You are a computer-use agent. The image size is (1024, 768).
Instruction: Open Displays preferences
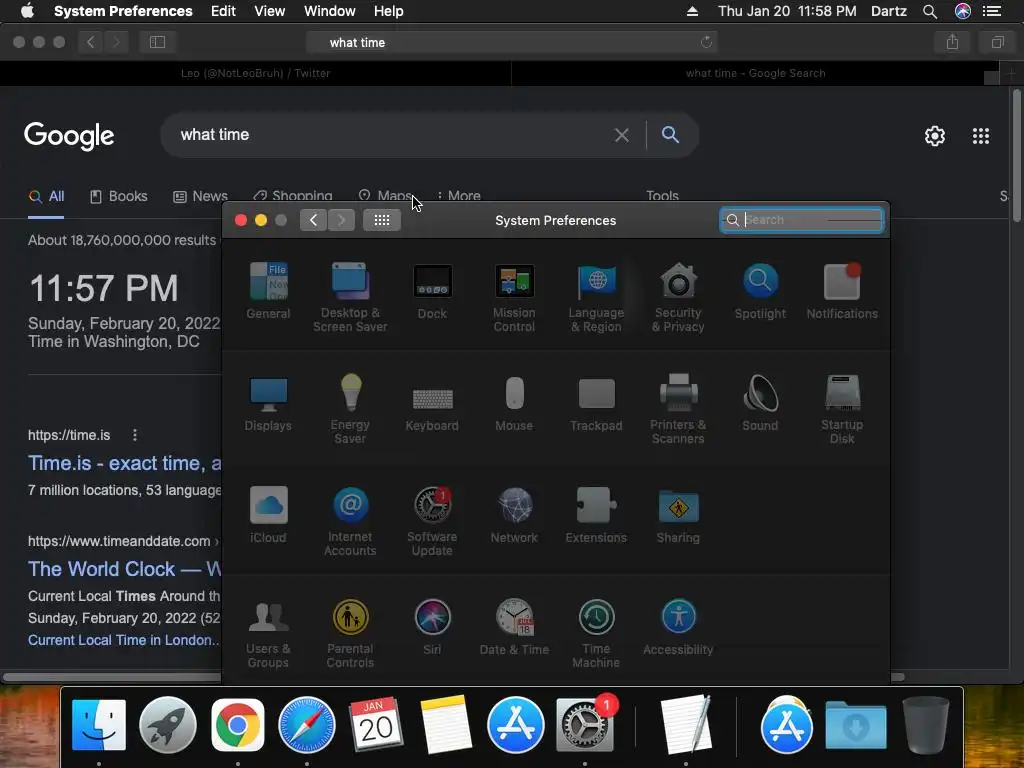tap(268, 403)
